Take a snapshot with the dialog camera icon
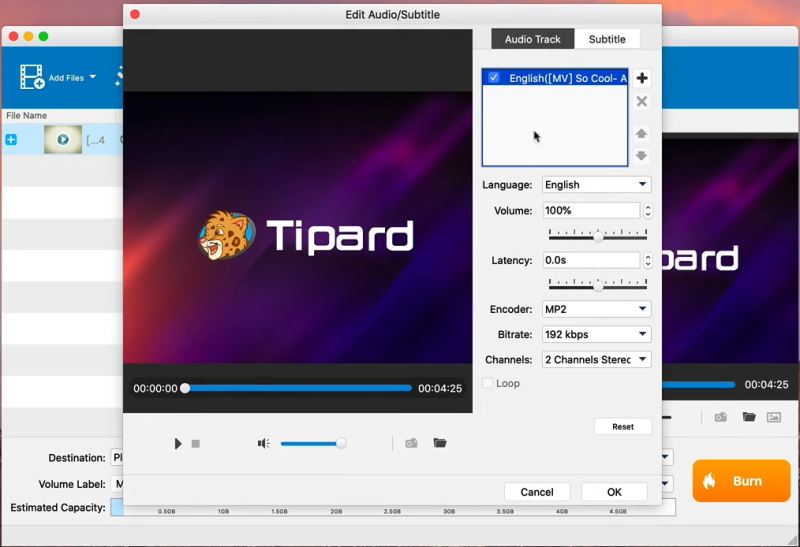Screen dimensions: 800x547 coord(411,443)
